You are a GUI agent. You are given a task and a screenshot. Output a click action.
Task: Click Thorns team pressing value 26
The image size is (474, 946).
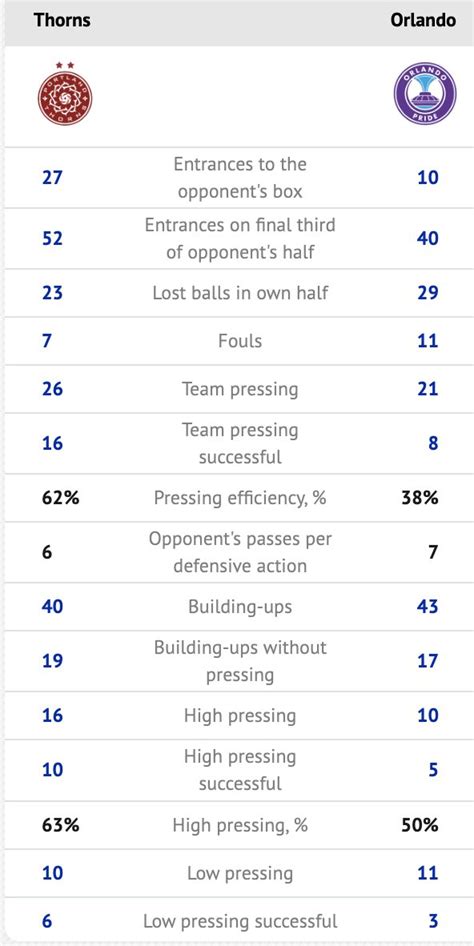[52, 389]
